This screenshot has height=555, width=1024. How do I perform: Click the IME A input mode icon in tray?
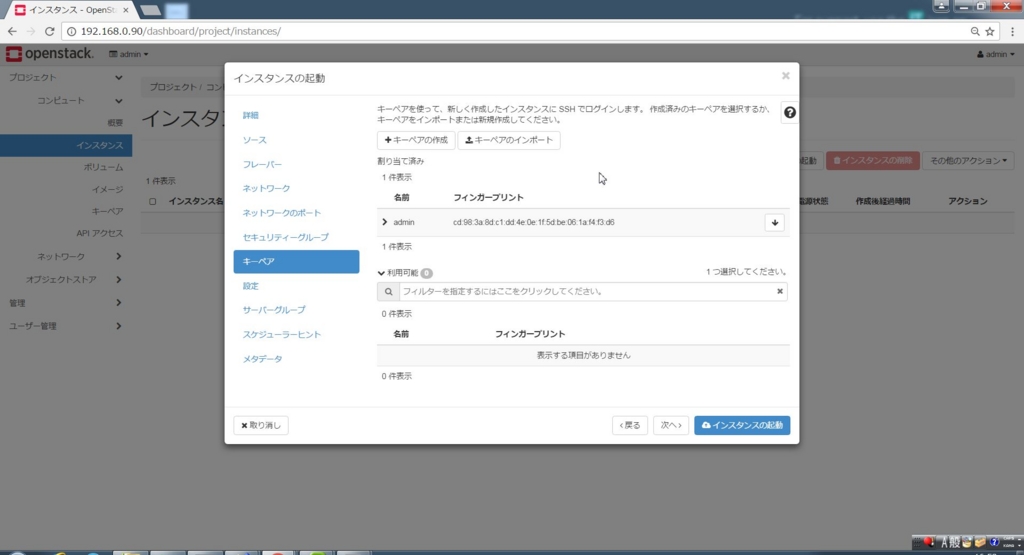click(x=944, y=542)
